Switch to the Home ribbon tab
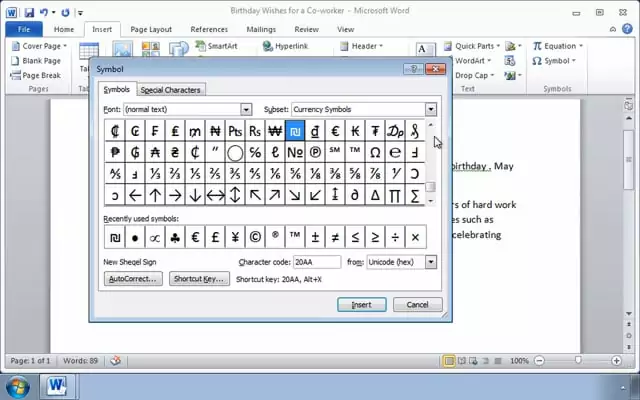640x400 pixels. click(x=64, y=29)
